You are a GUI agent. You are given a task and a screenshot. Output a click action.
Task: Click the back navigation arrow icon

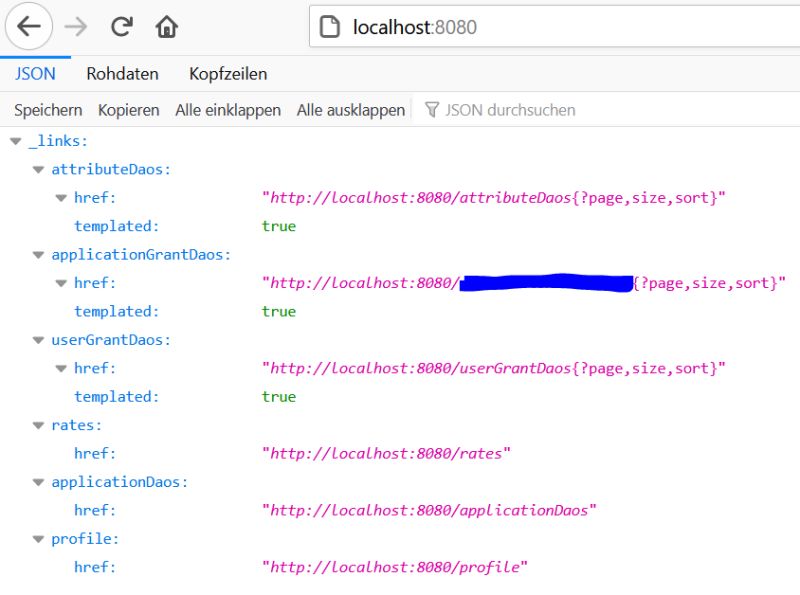coord(28,27)
